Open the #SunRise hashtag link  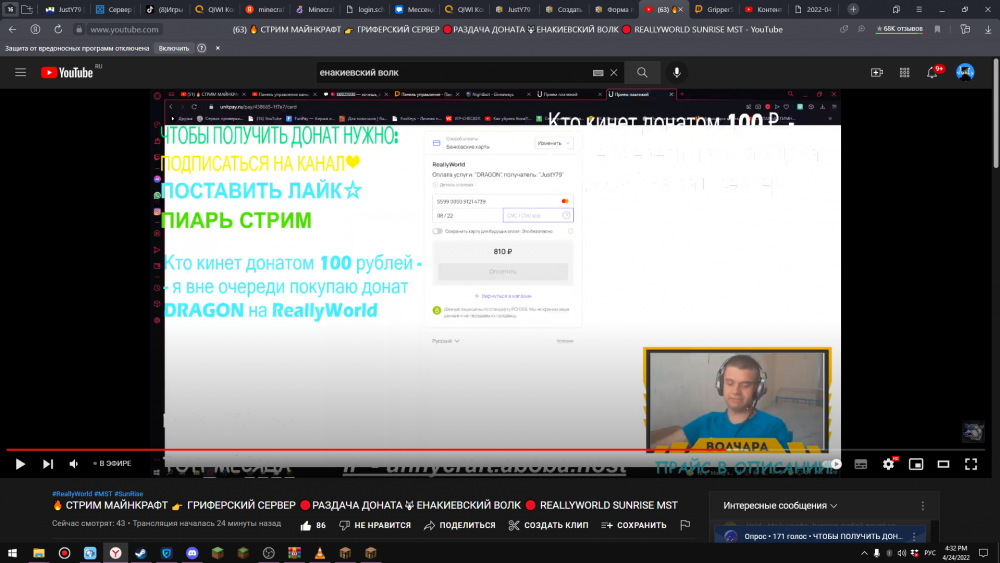point(129,494)
